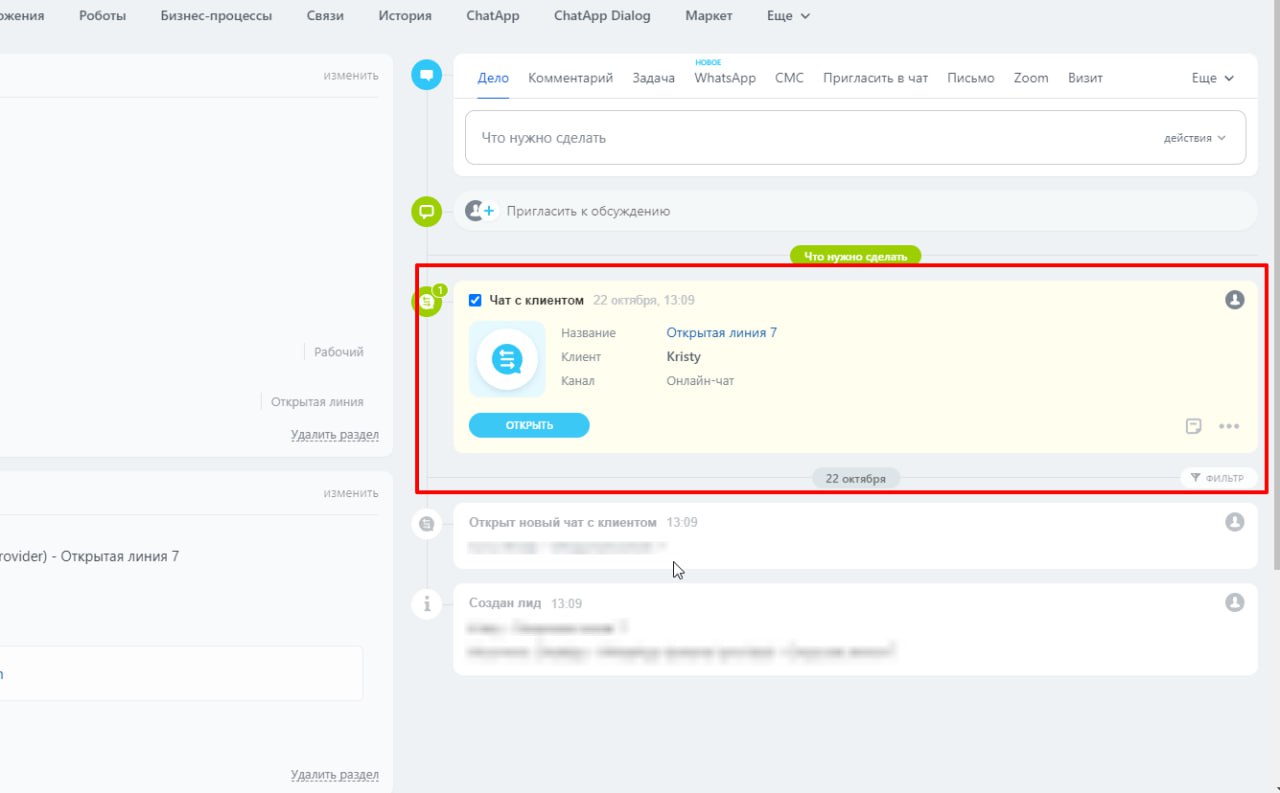Click the Что нужно сделать input field

[855, 138]
